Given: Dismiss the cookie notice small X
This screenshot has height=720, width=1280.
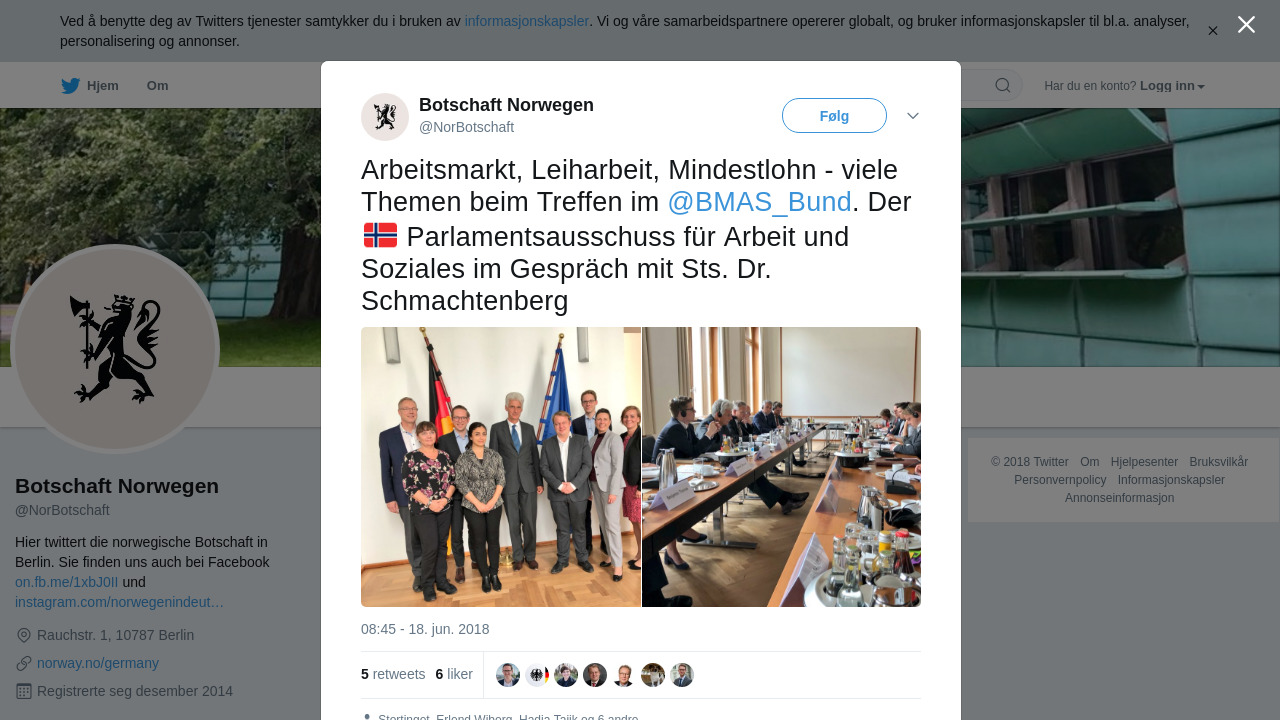Looking at the screenshot, I should point(1212,31).
